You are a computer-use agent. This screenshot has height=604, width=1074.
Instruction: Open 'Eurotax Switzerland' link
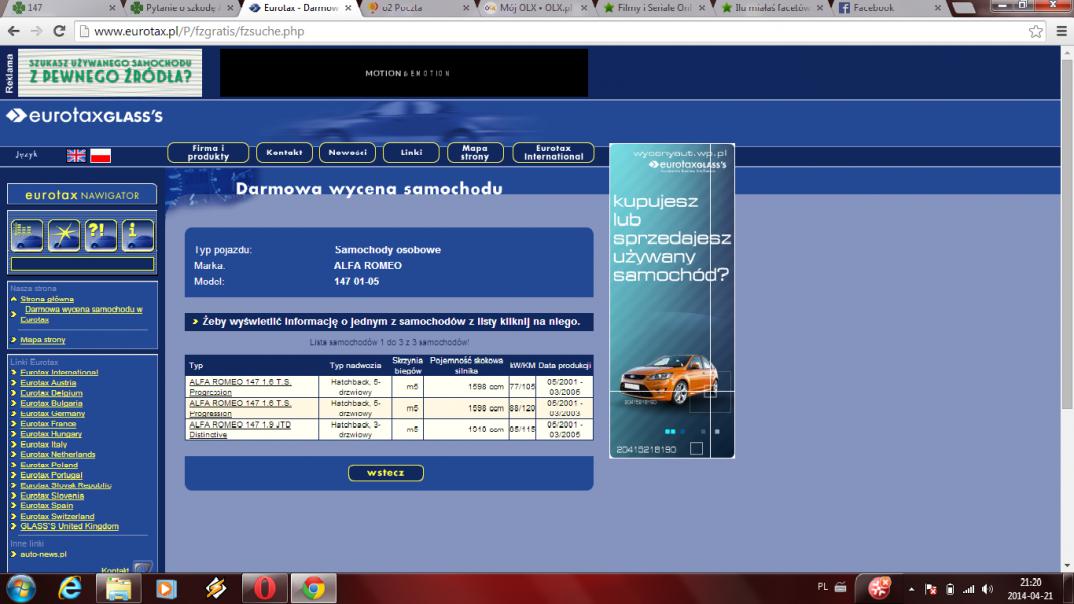[x=57, y=516]
